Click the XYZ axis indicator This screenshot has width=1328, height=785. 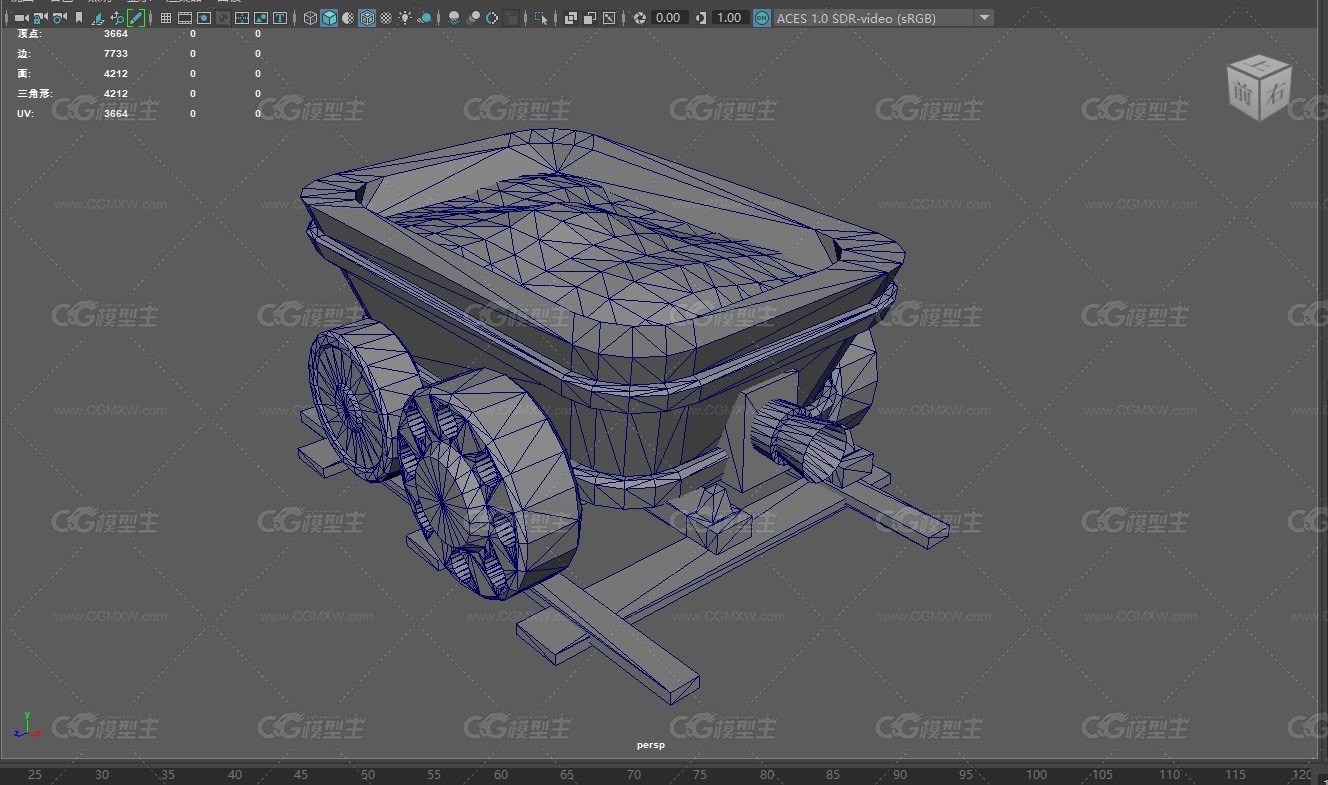[29, 725]
